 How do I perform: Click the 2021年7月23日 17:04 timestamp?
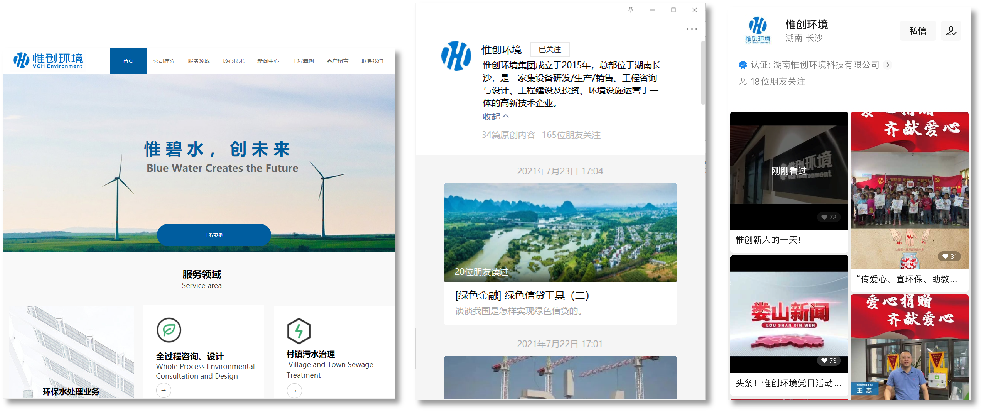pos(561,170)
